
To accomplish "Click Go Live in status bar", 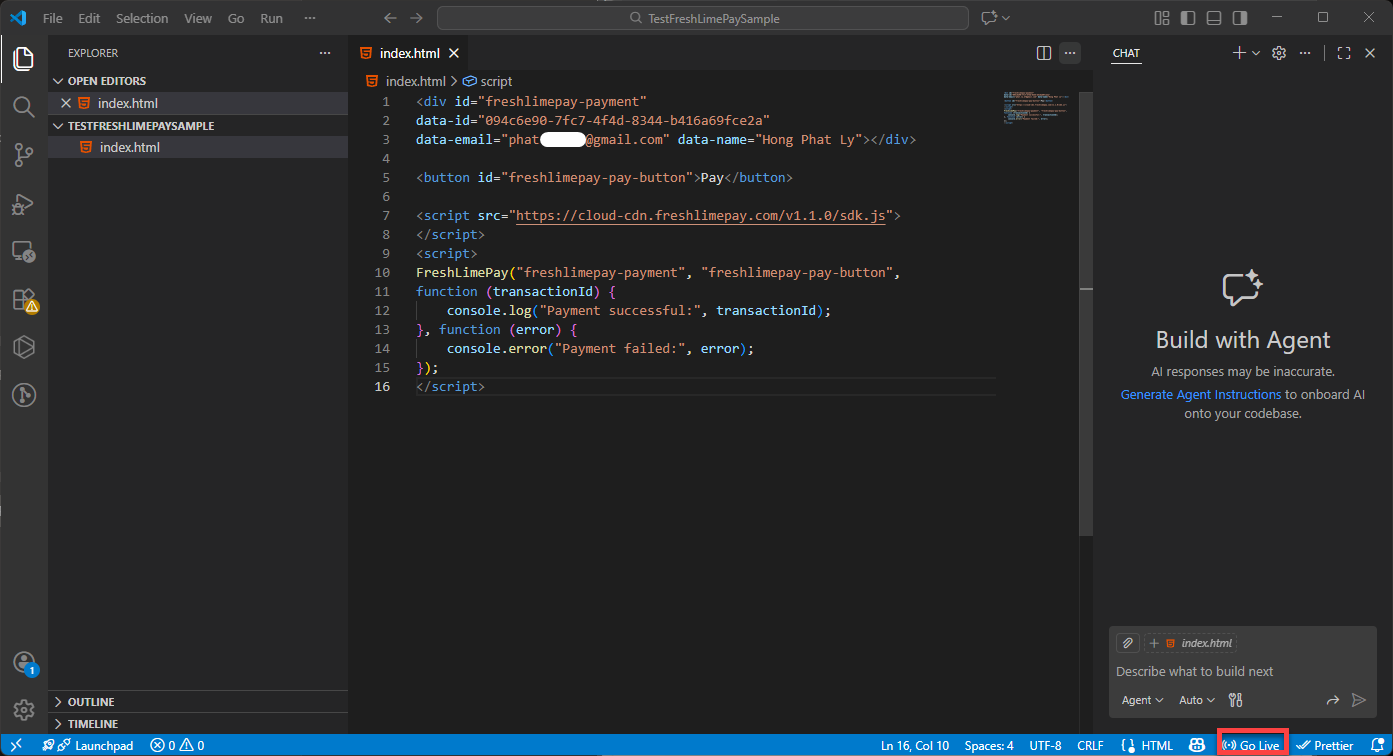I will 1252,745.
